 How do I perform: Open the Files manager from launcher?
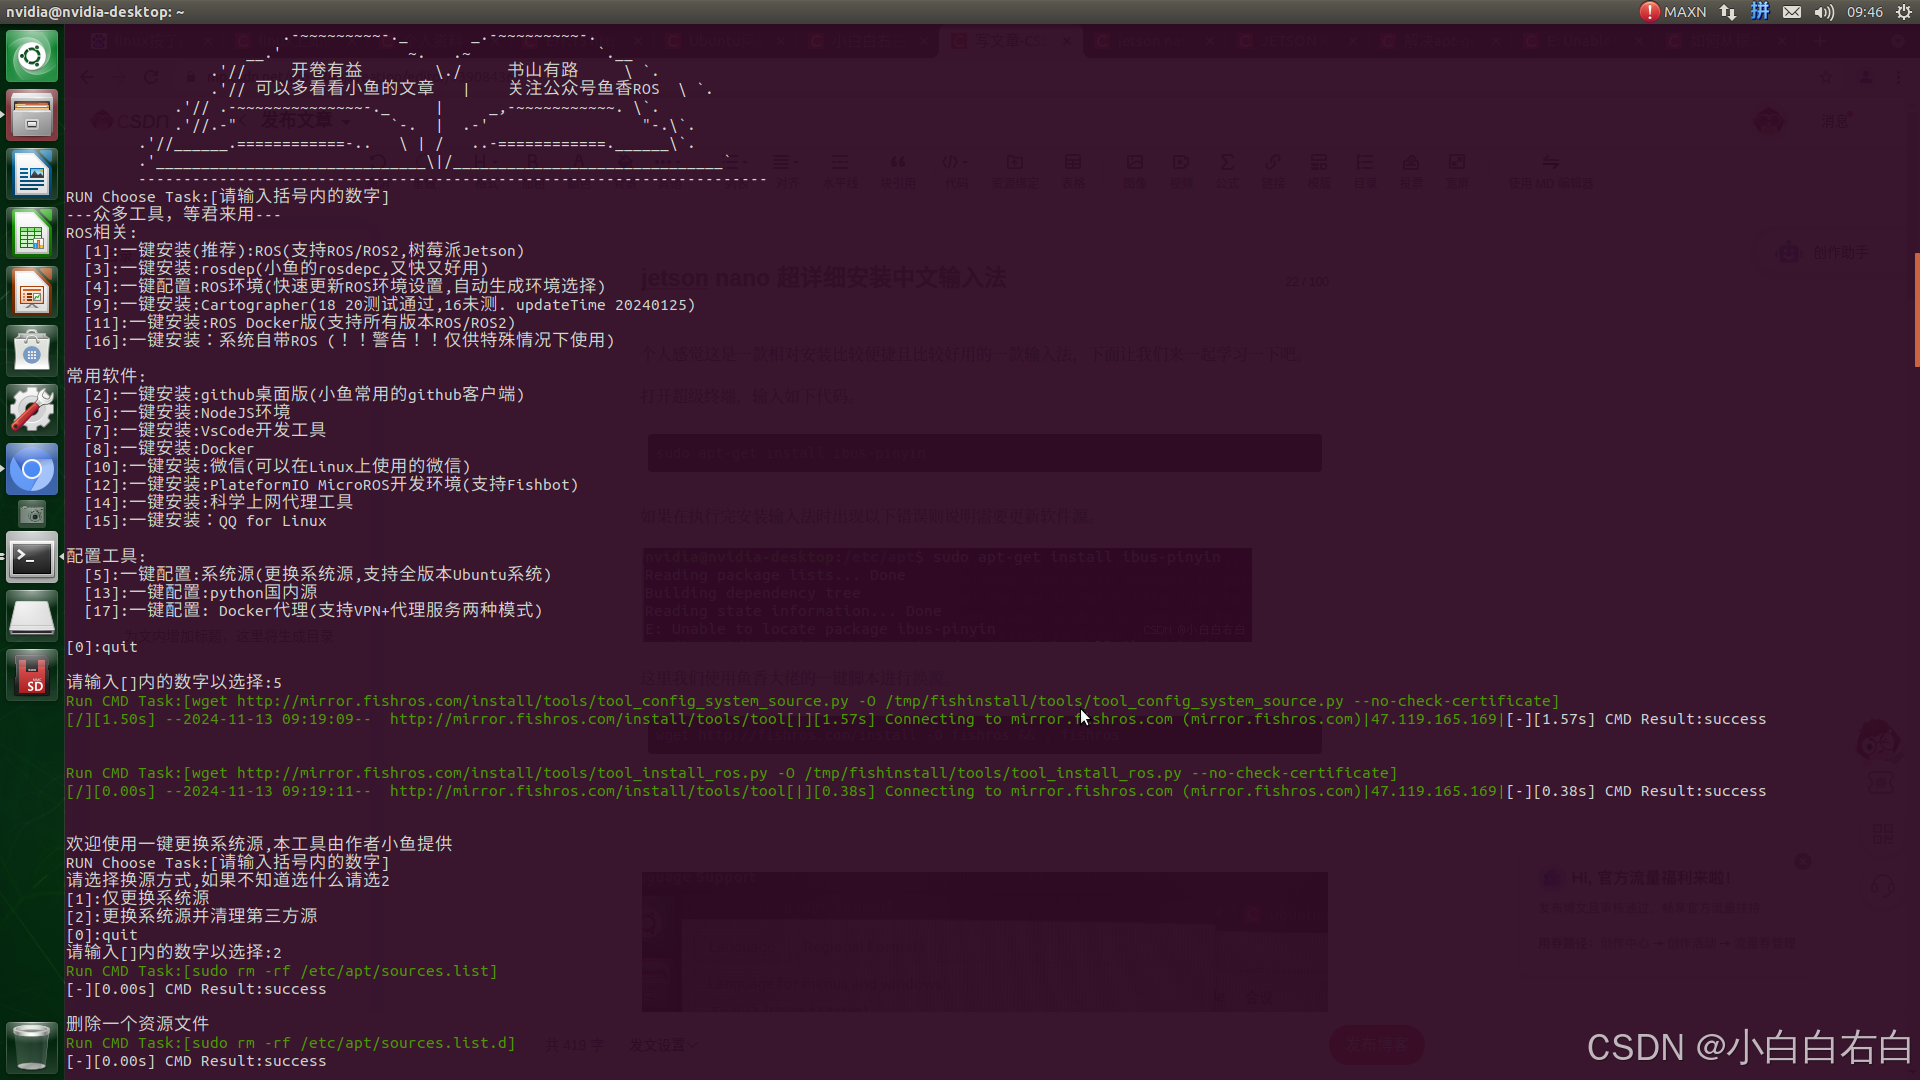32,115
